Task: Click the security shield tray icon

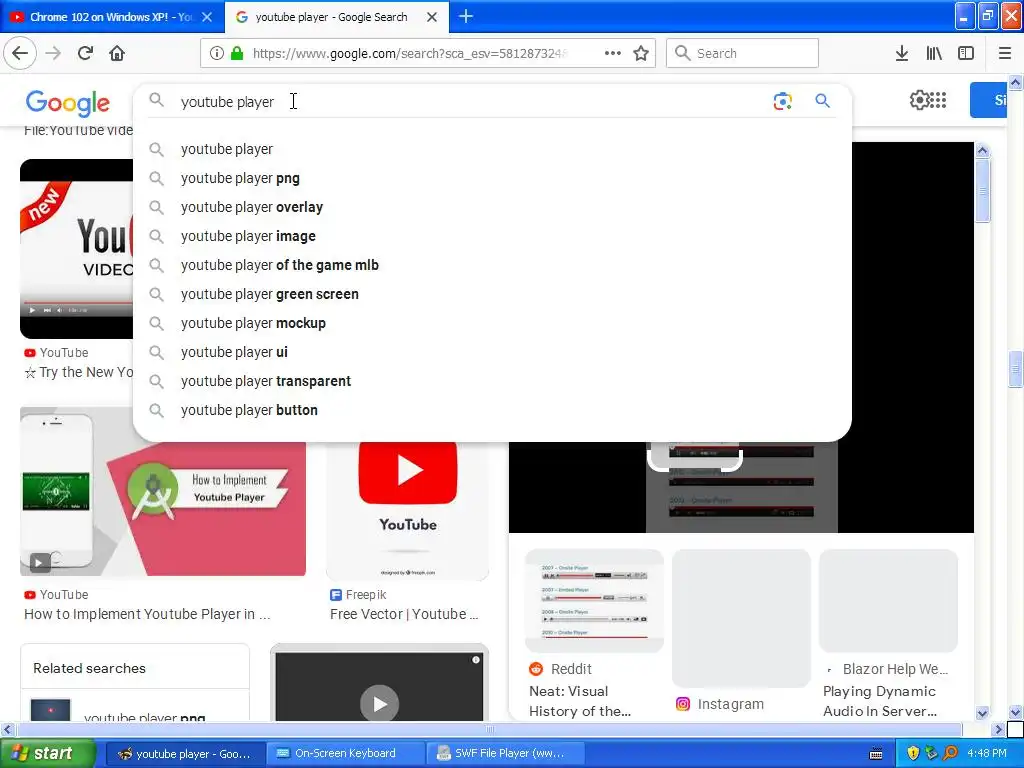Action: 913,753
